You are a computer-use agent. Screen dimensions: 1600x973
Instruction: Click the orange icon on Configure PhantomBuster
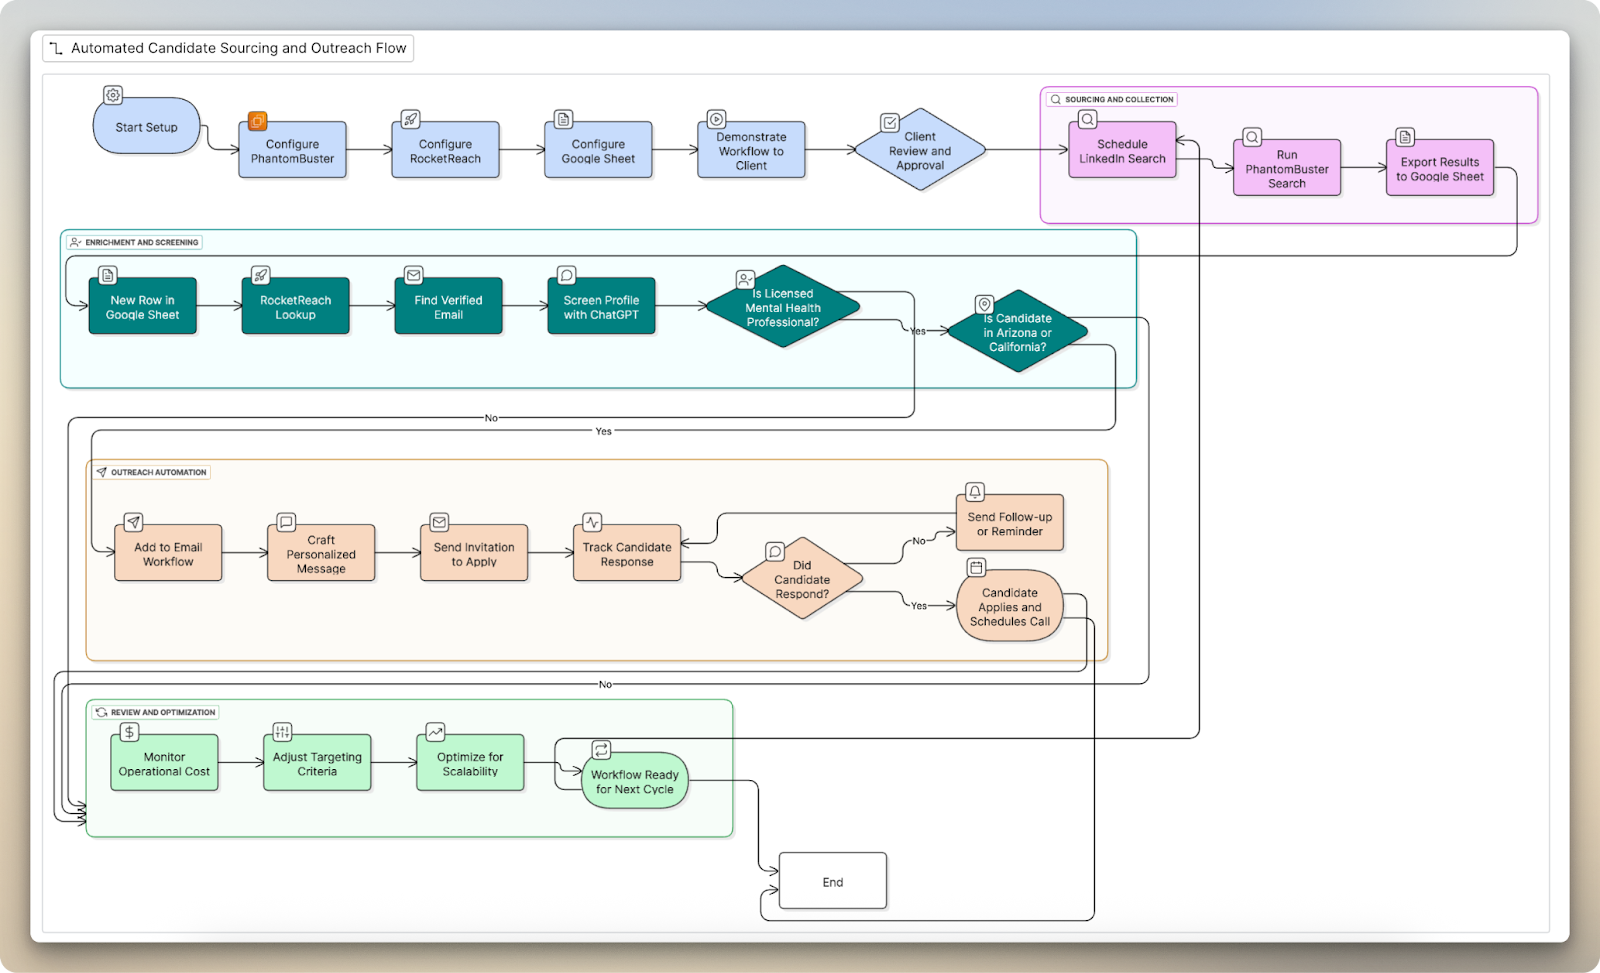257,121
